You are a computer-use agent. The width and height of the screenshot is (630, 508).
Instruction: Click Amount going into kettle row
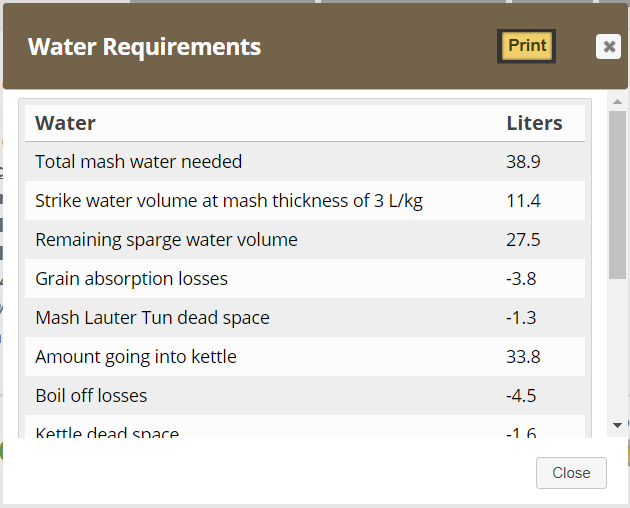(305, 356)
